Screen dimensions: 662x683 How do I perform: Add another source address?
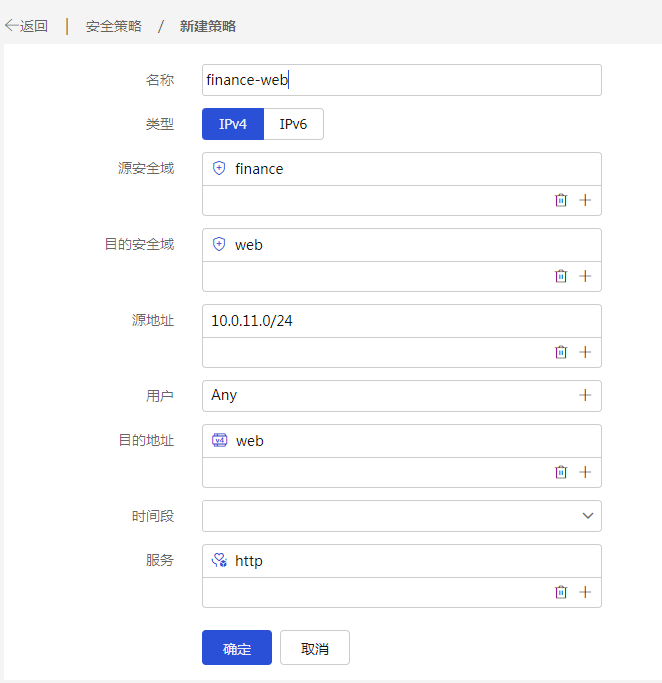pos(585,352)
